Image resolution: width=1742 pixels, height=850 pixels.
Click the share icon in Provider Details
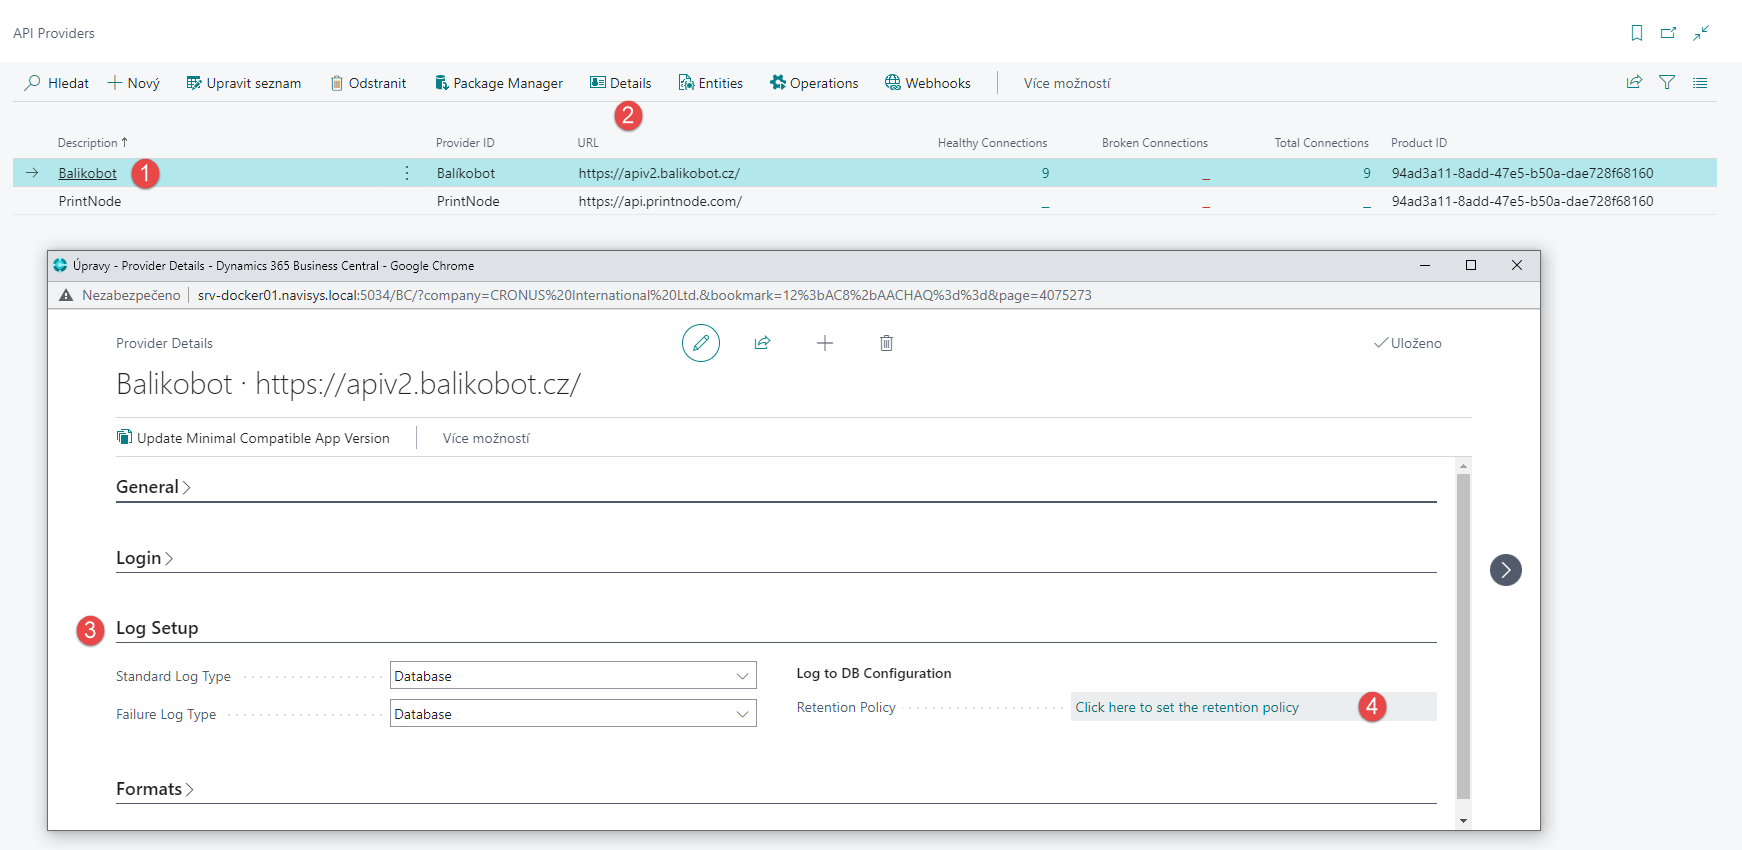(x=762, y=343)
